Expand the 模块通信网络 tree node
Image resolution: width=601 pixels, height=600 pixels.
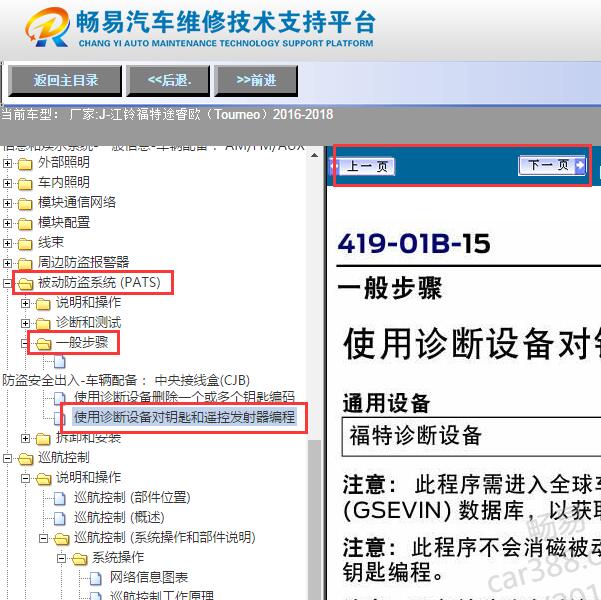[7, 203]
